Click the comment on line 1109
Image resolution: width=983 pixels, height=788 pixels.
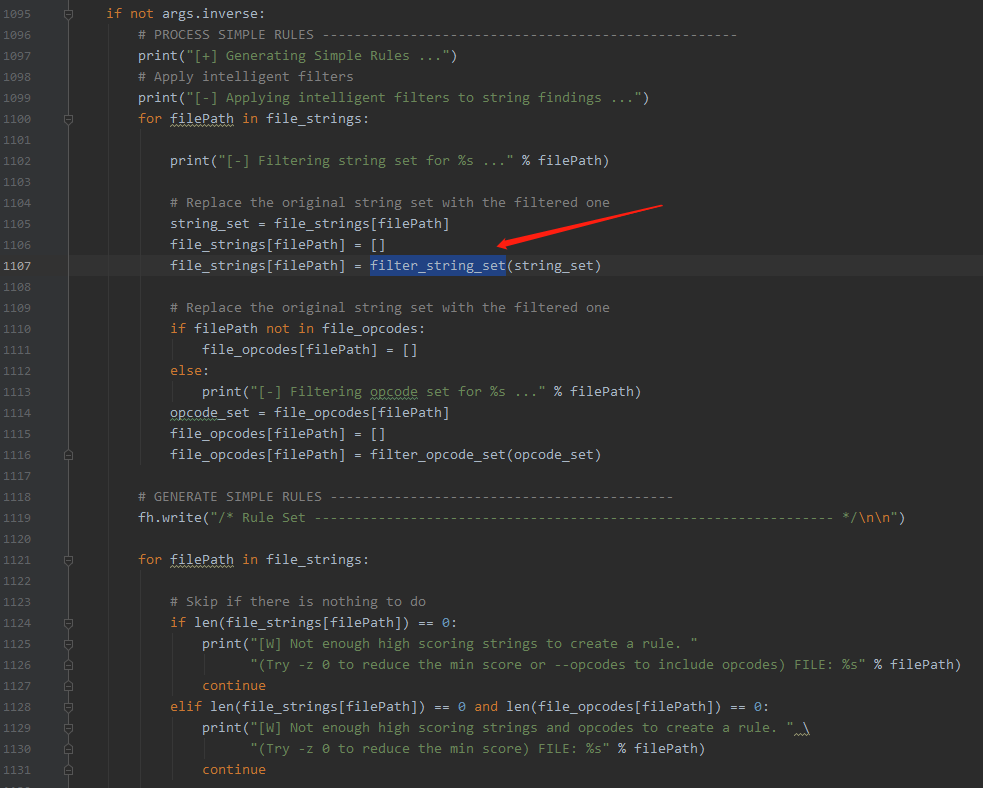coord(389,307)
